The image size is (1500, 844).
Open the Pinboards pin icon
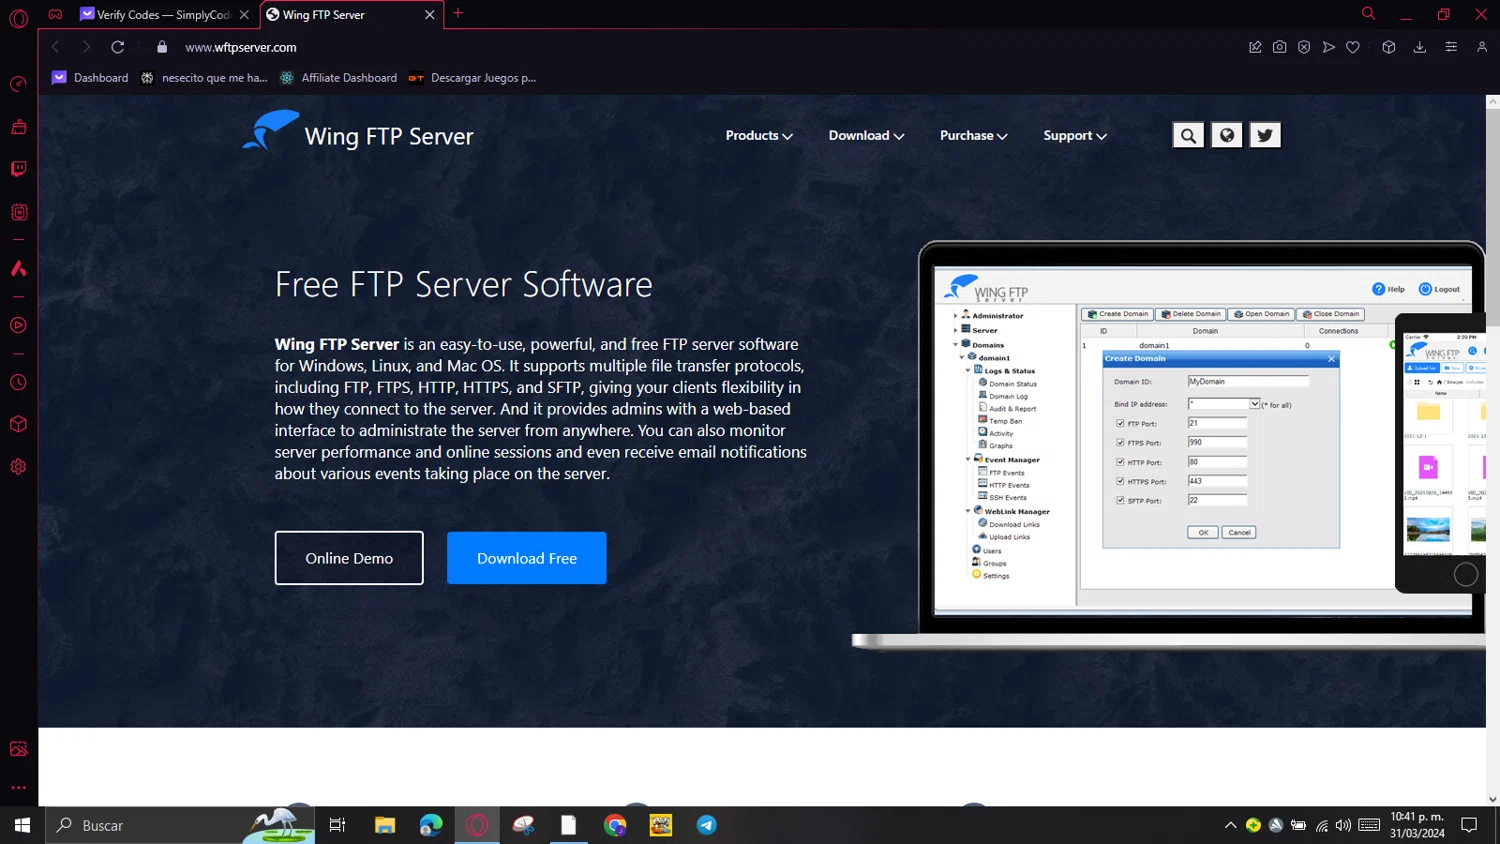tap(1255, 47)
